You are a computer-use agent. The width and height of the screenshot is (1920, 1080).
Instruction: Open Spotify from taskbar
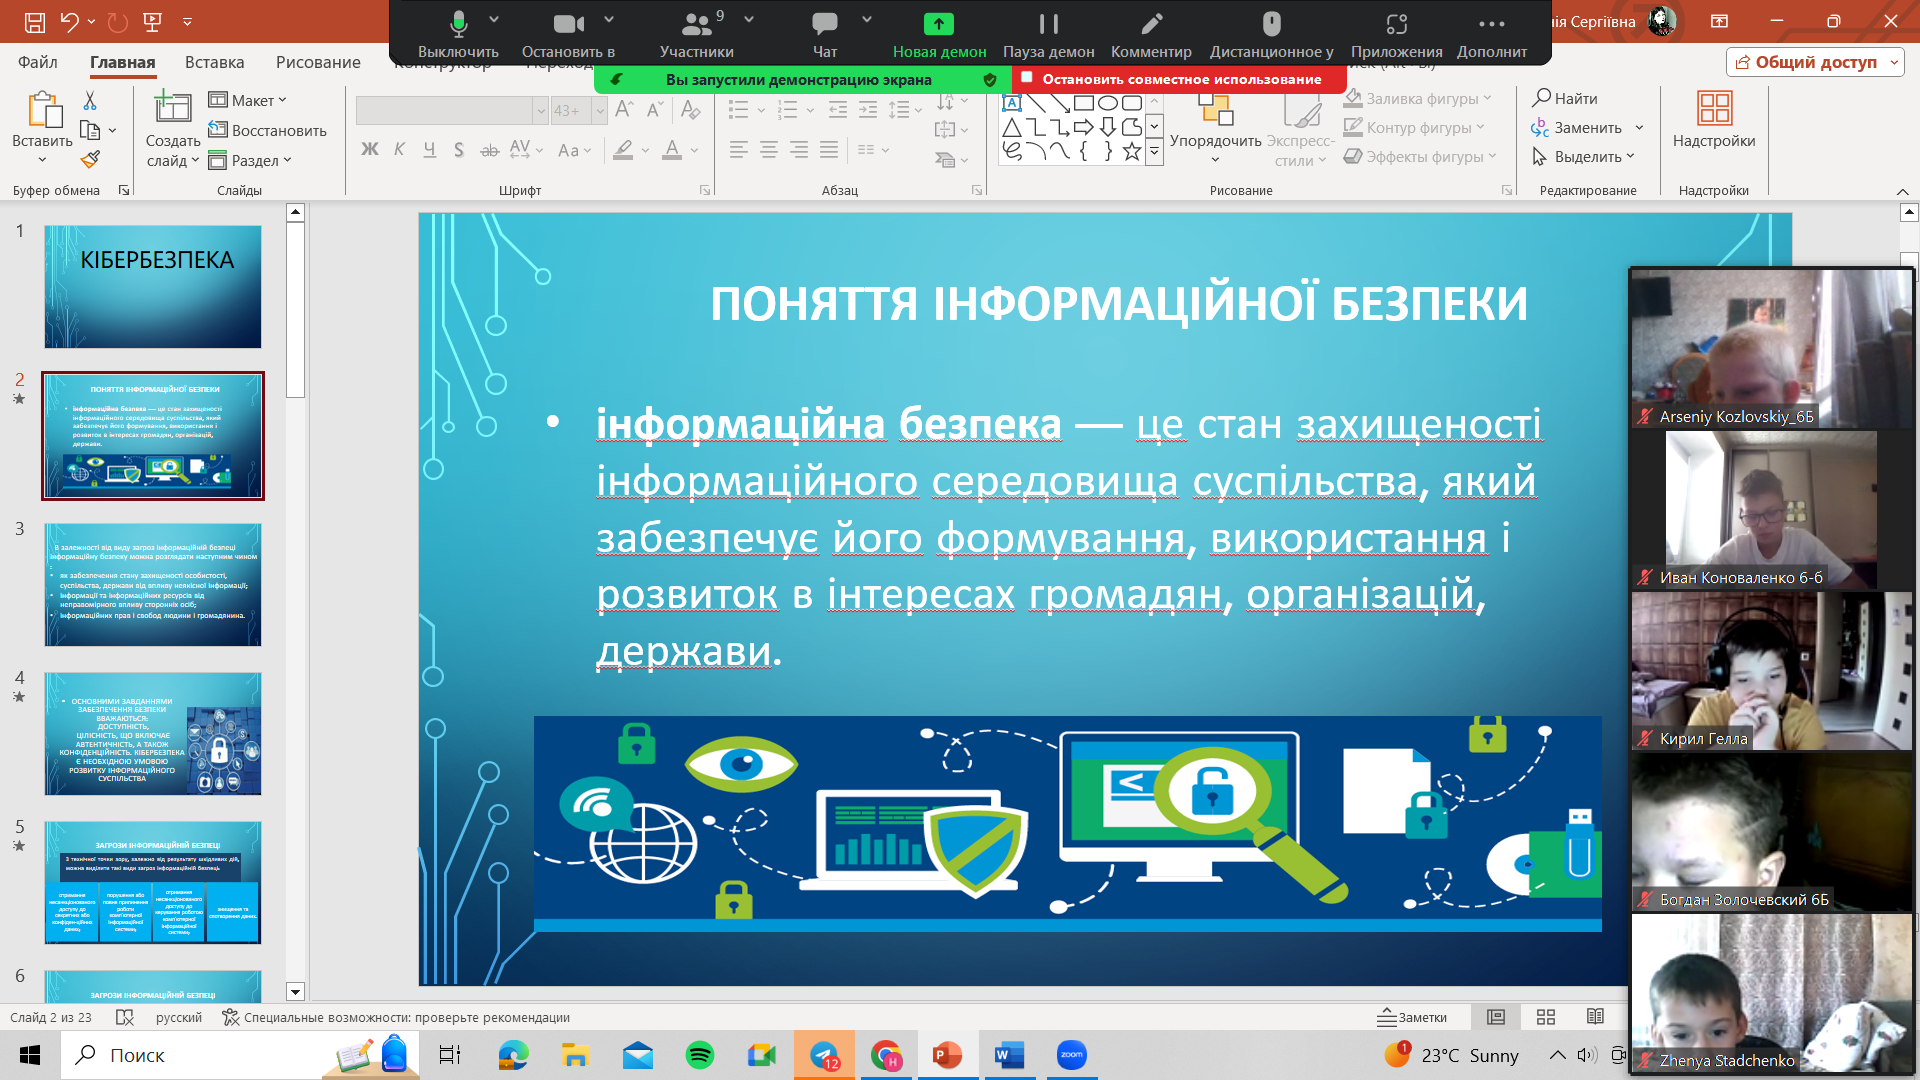coord(699,1055)
